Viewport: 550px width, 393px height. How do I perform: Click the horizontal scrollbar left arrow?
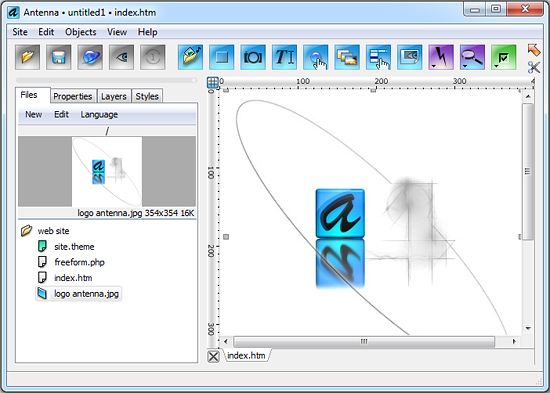pos(226,341)
